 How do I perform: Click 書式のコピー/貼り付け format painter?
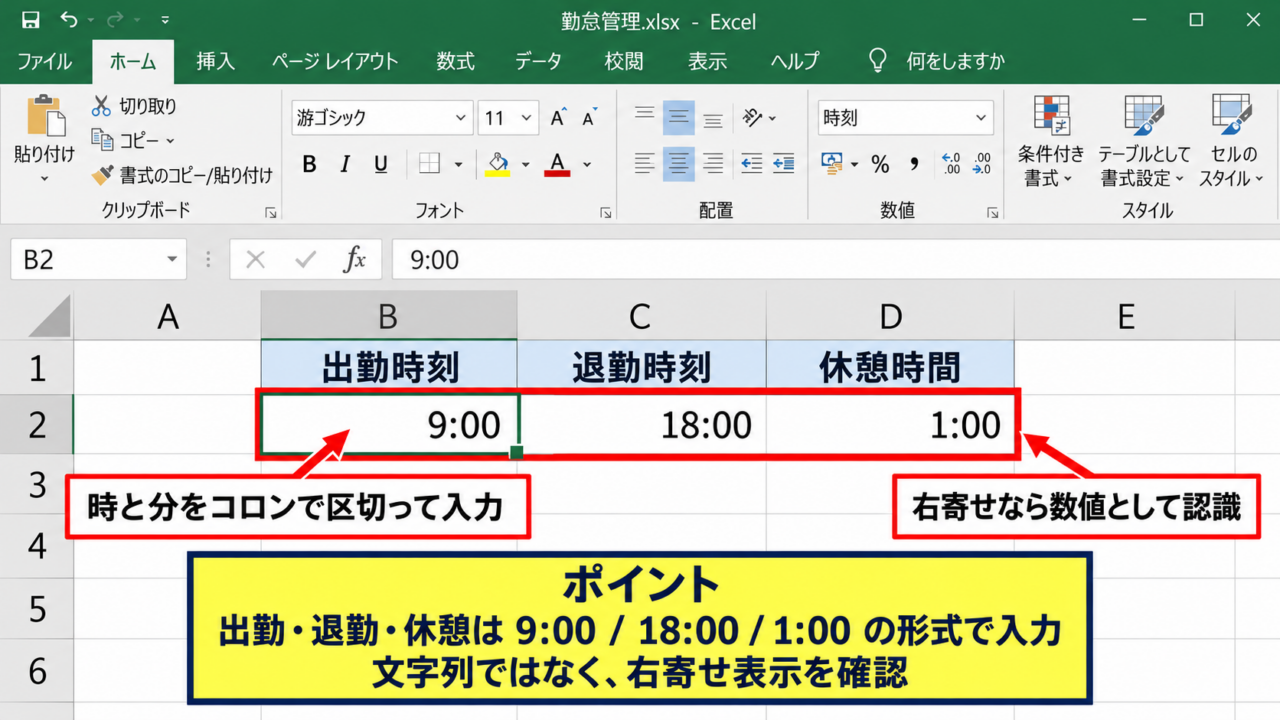181,175
